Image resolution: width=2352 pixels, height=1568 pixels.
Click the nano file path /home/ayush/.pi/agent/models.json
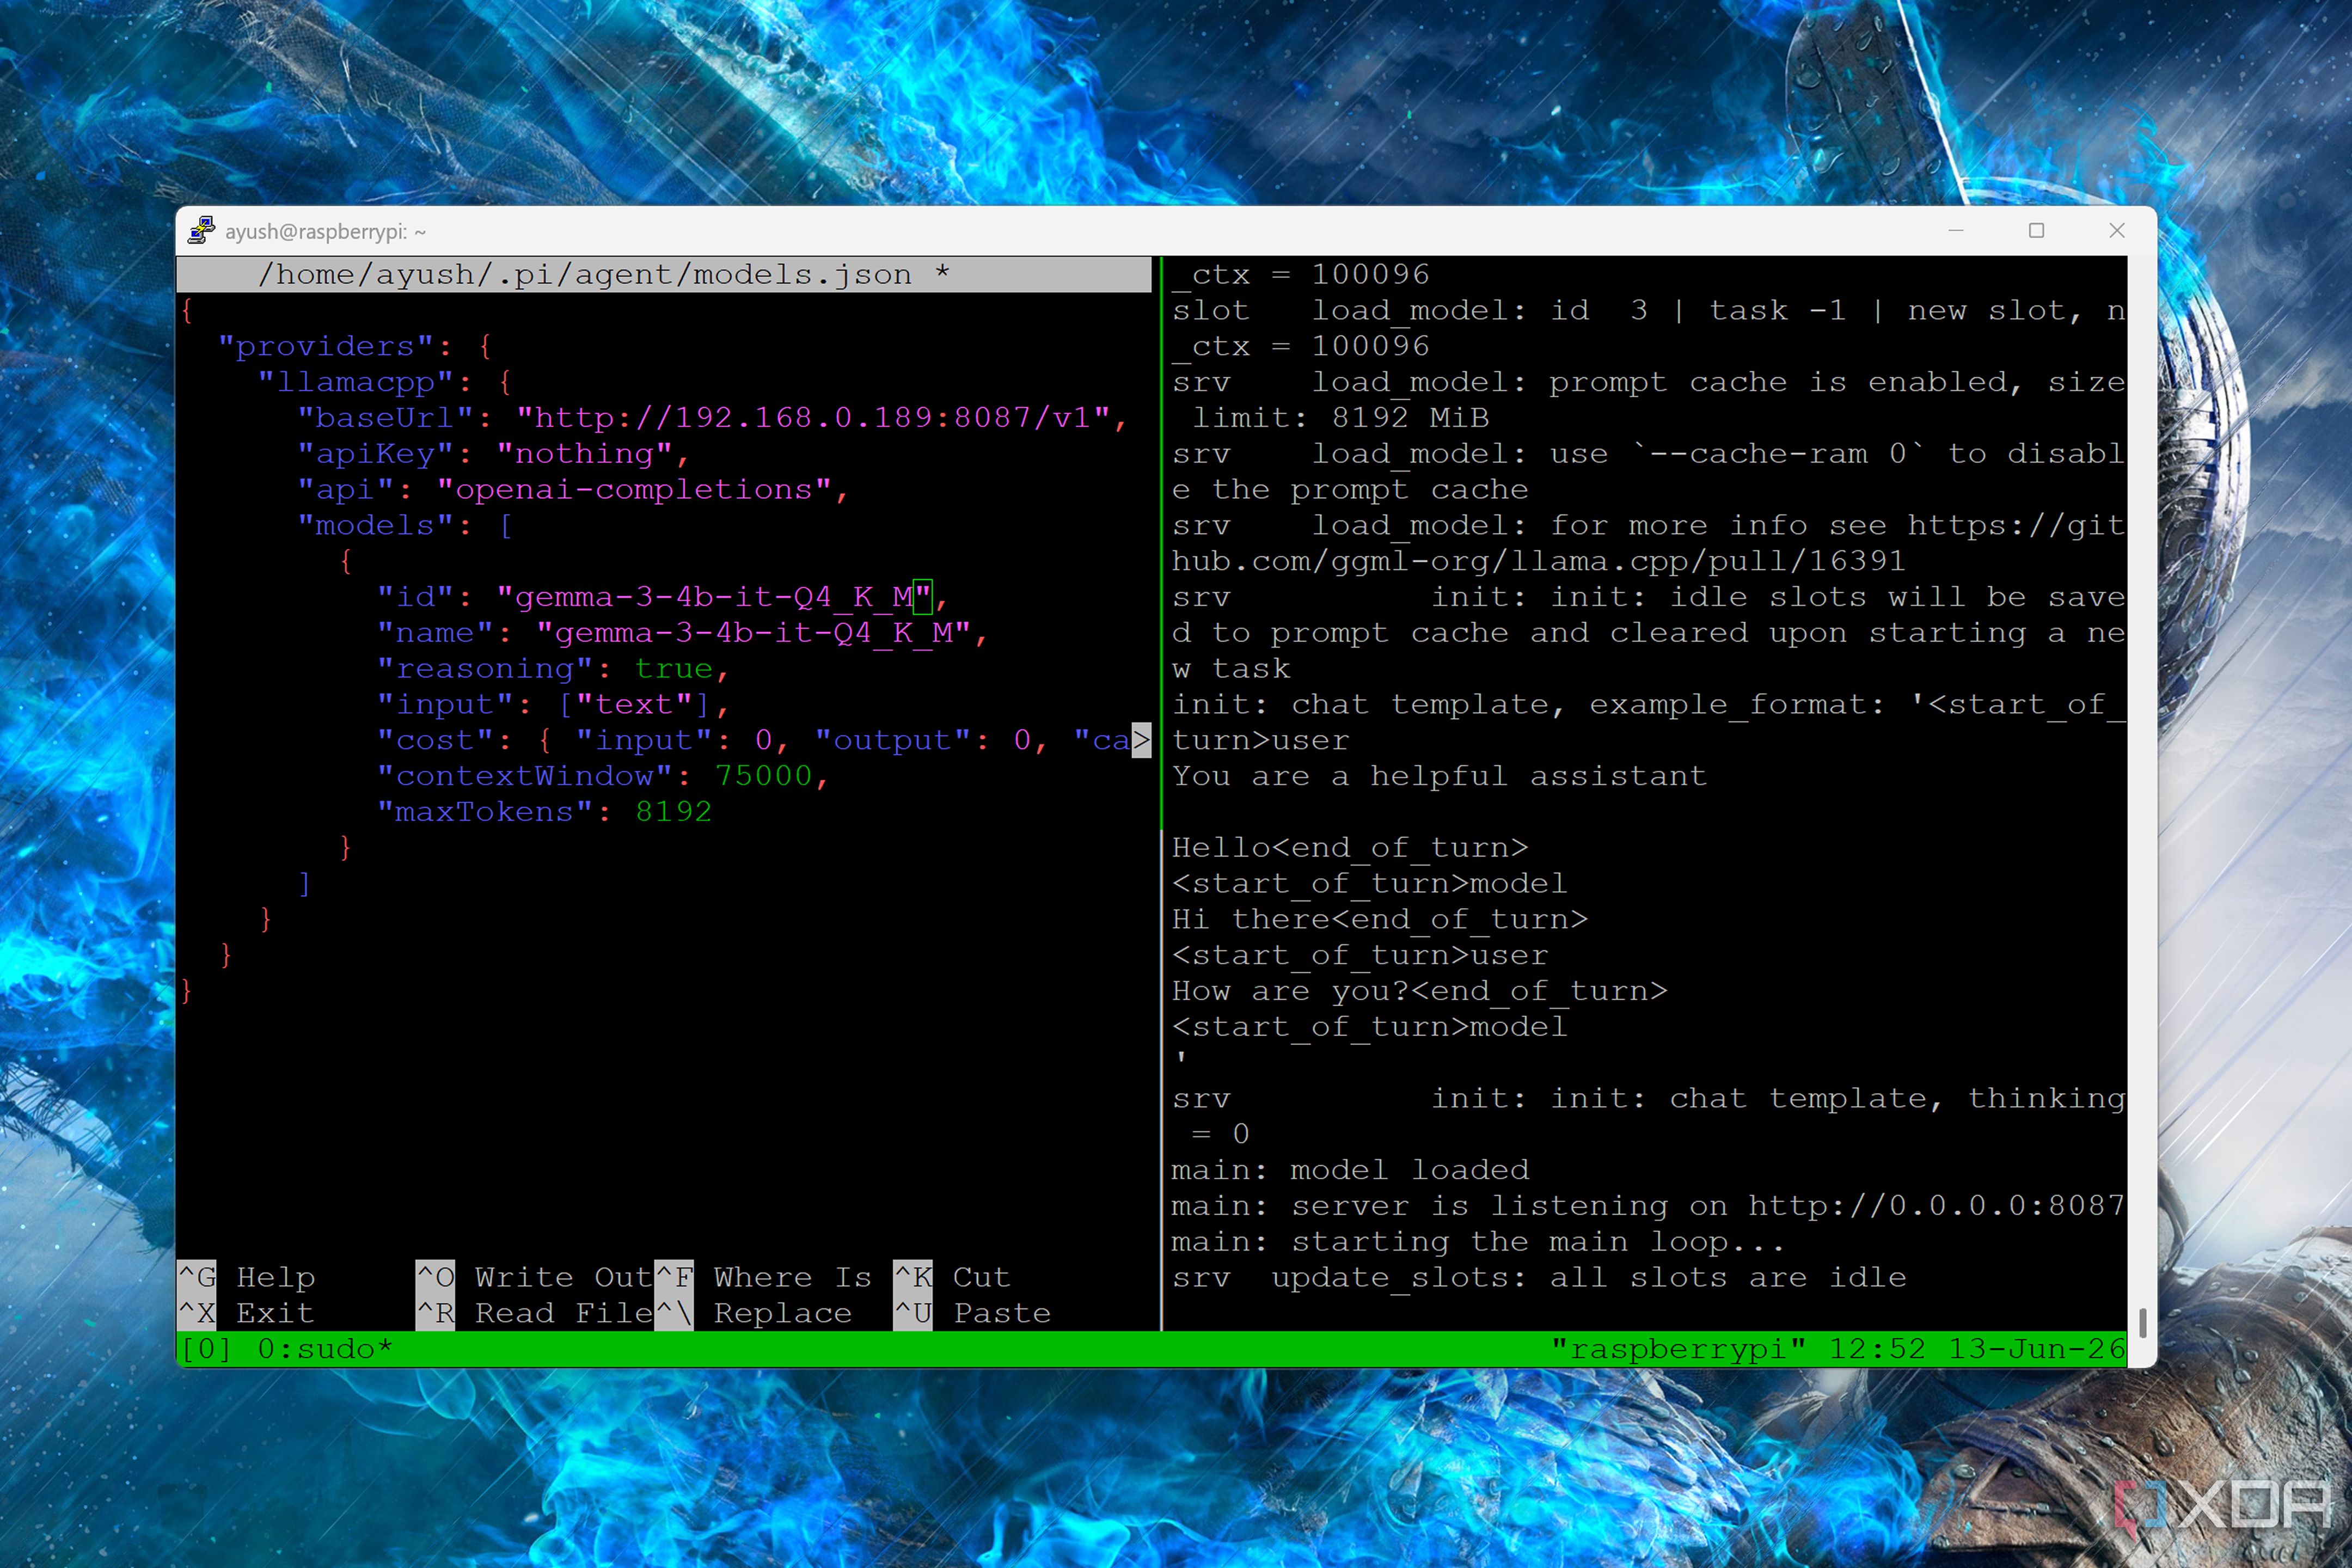[585, 274]
